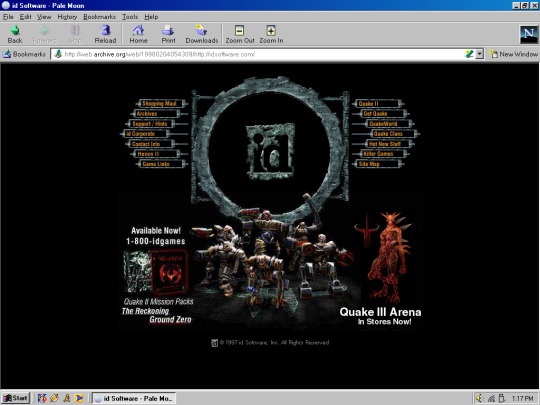Open the File menu
This screenshot has height=405, width=540.
pyautogui.click(x=8, y=17)
